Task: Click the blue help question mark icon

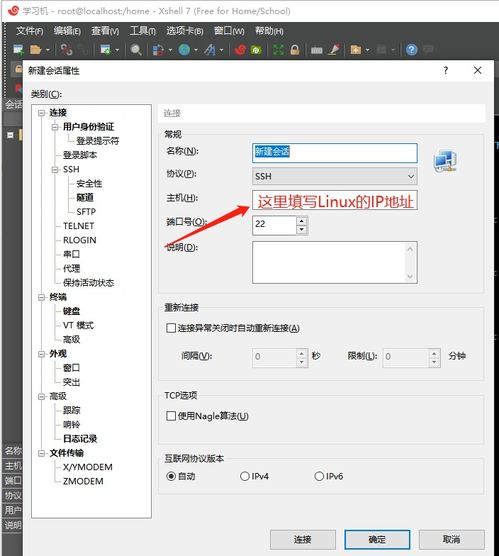Action: click(x=411, y=50)
